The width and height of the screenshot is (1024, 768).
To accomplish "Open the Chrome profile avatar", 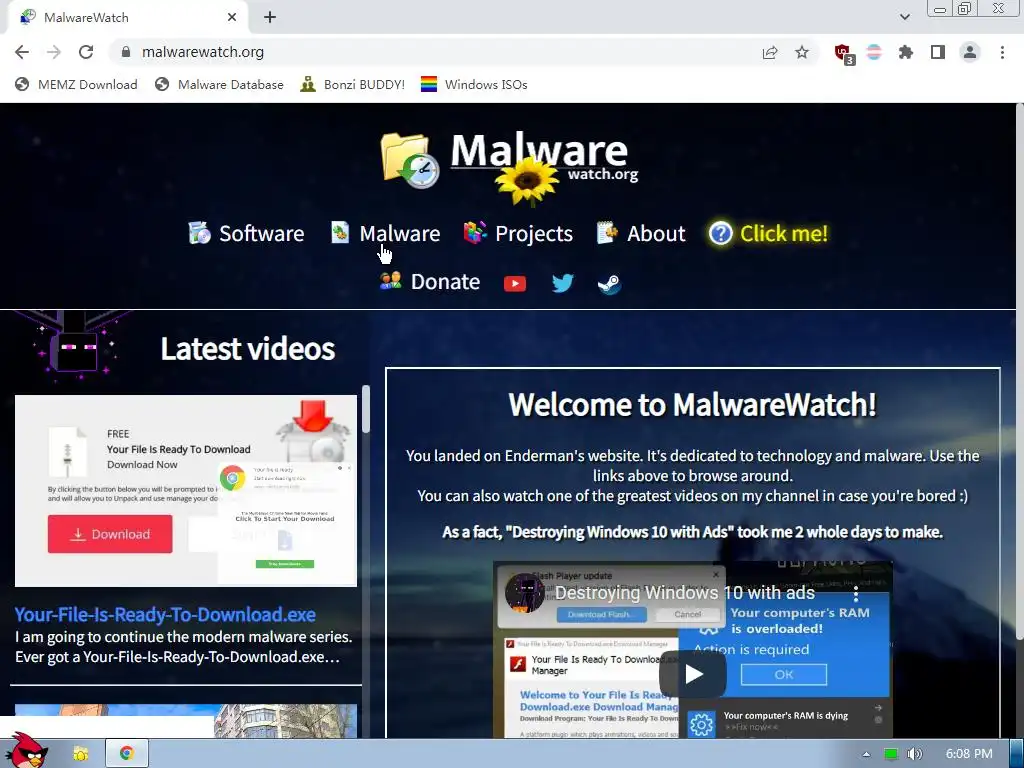I will [x=970, y=52].
